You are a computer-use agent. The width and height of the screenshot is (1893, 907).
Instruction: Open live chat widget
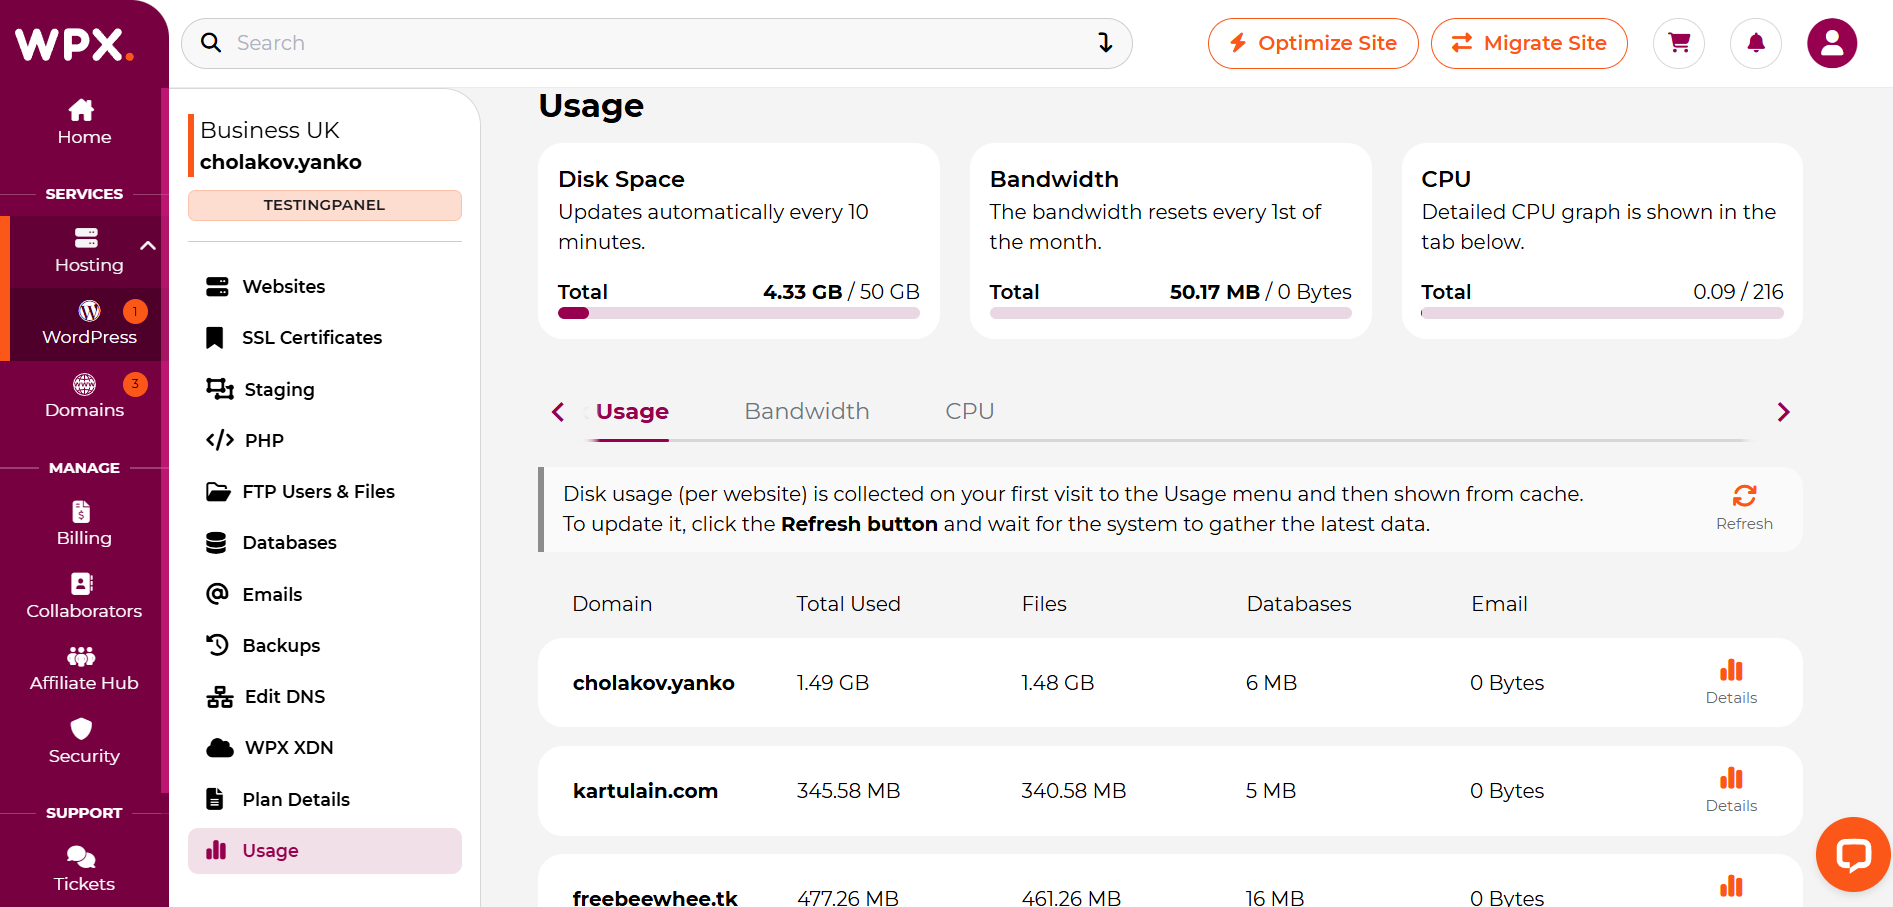(x=1853, y=854)
